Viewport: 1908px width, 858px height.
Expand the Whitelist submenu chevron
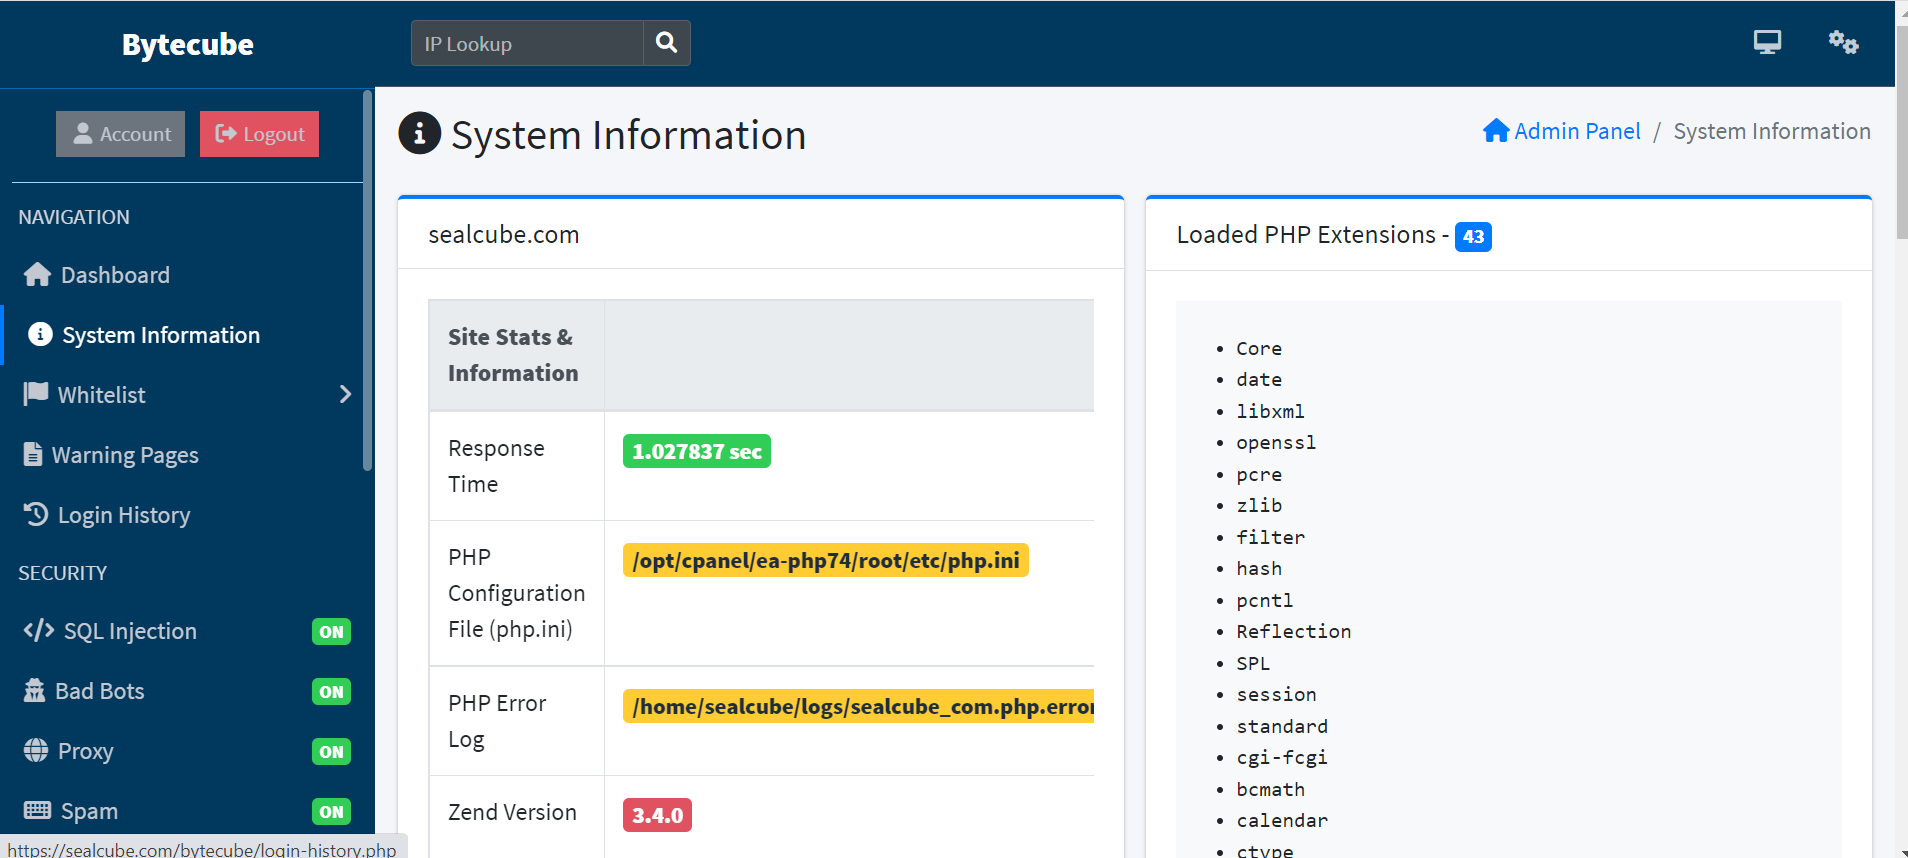pyautogui.click(x=345, y=395)
